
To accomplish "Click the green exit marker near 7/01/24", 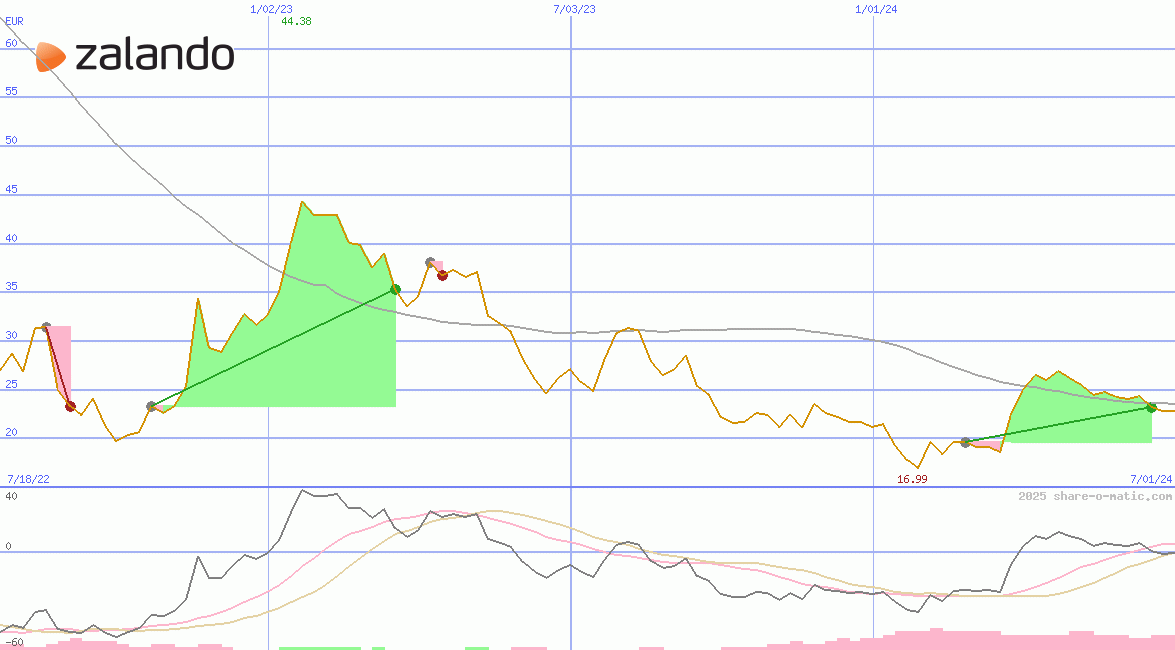I will pos(1152,407).
